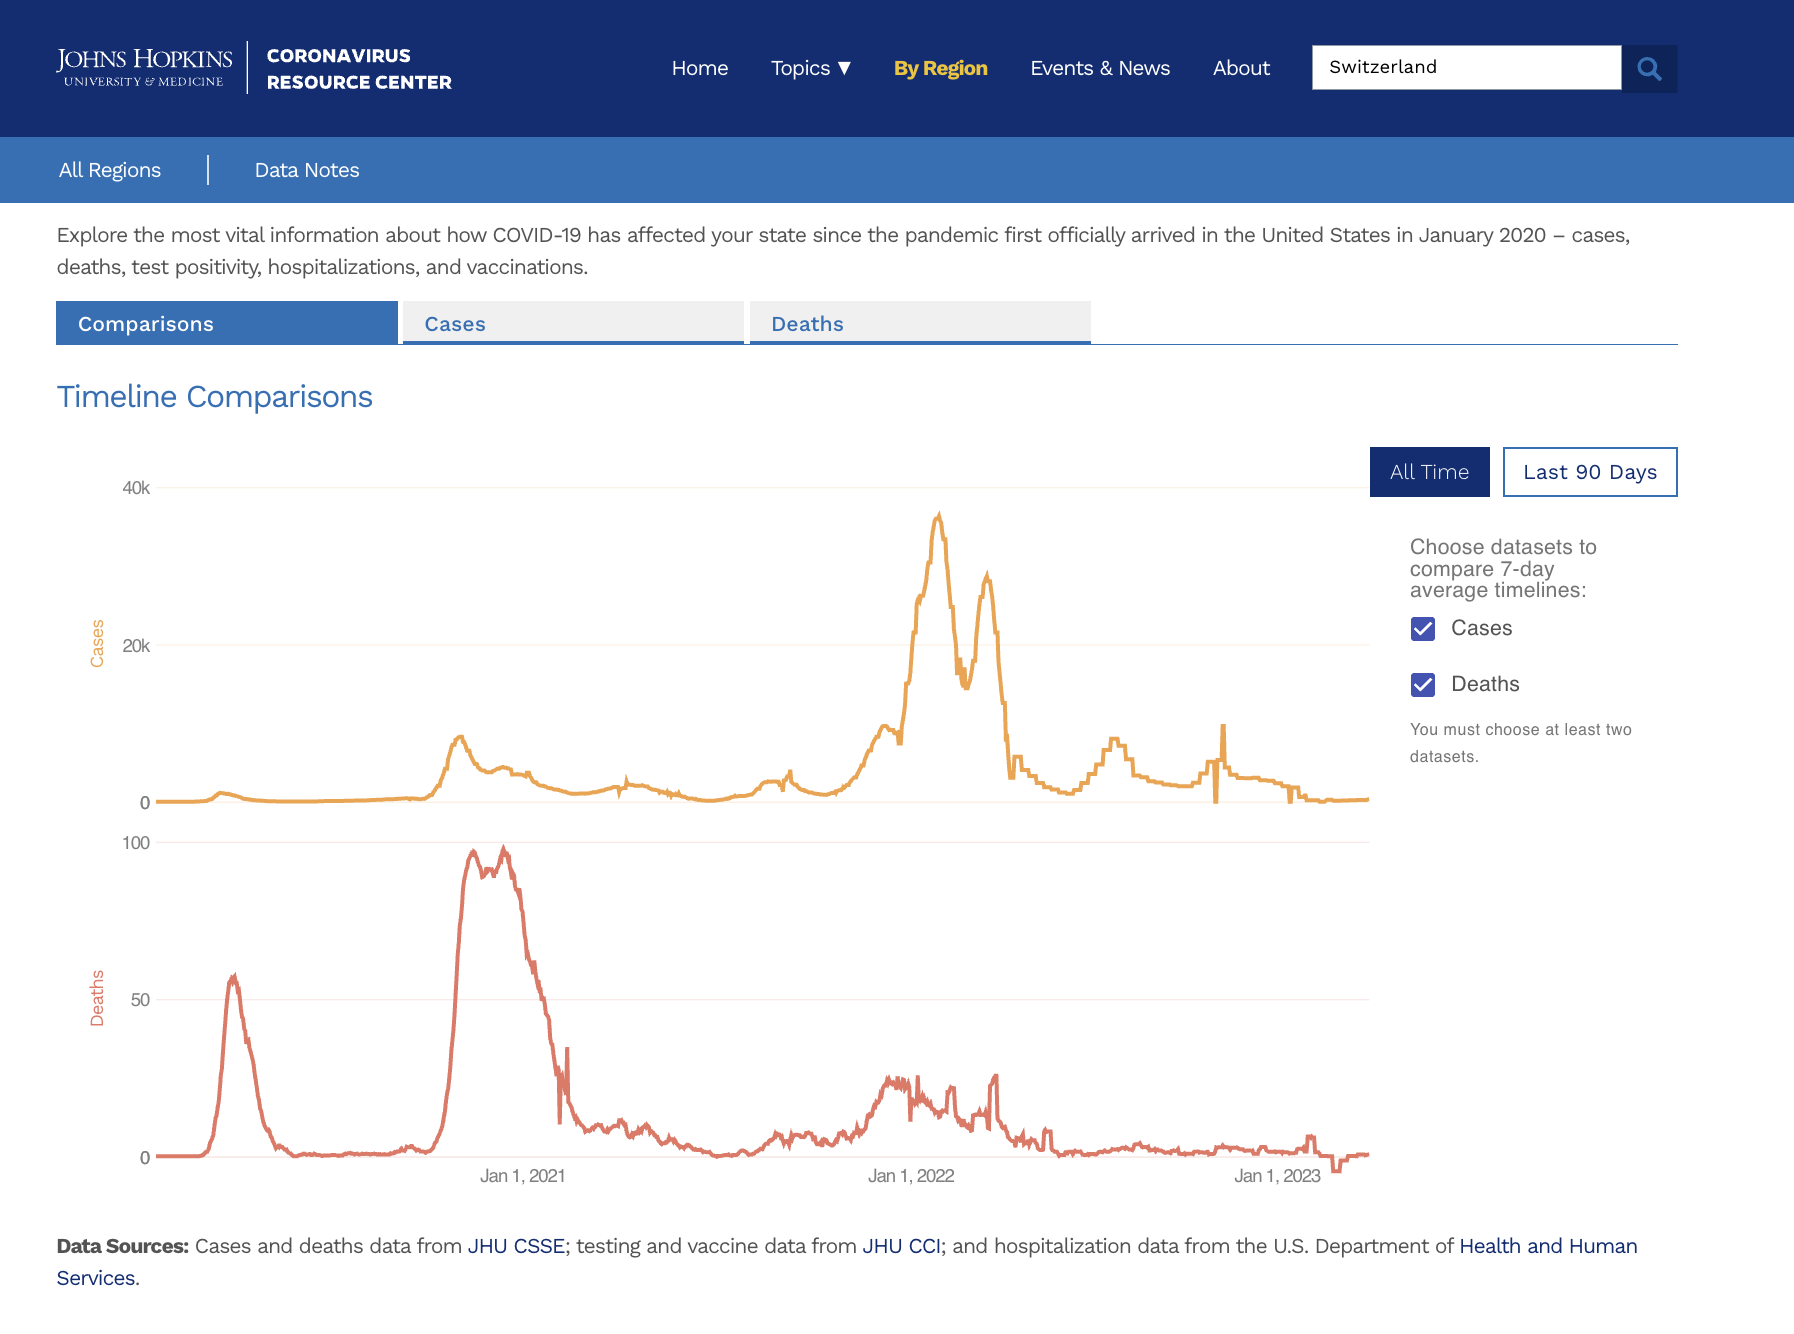The height and width of the screenshot is (1334, 1794).
Task: Click the Johns Hopkins University logo
Action: 144,68
